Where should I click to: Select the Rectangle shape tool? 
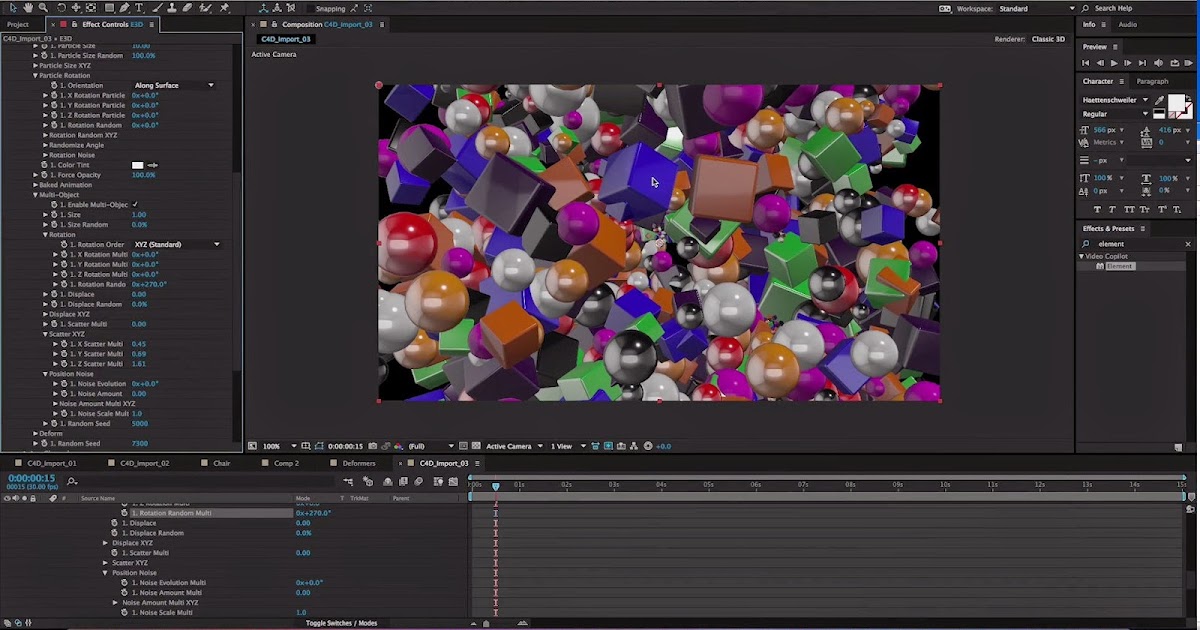click(109, 8)
